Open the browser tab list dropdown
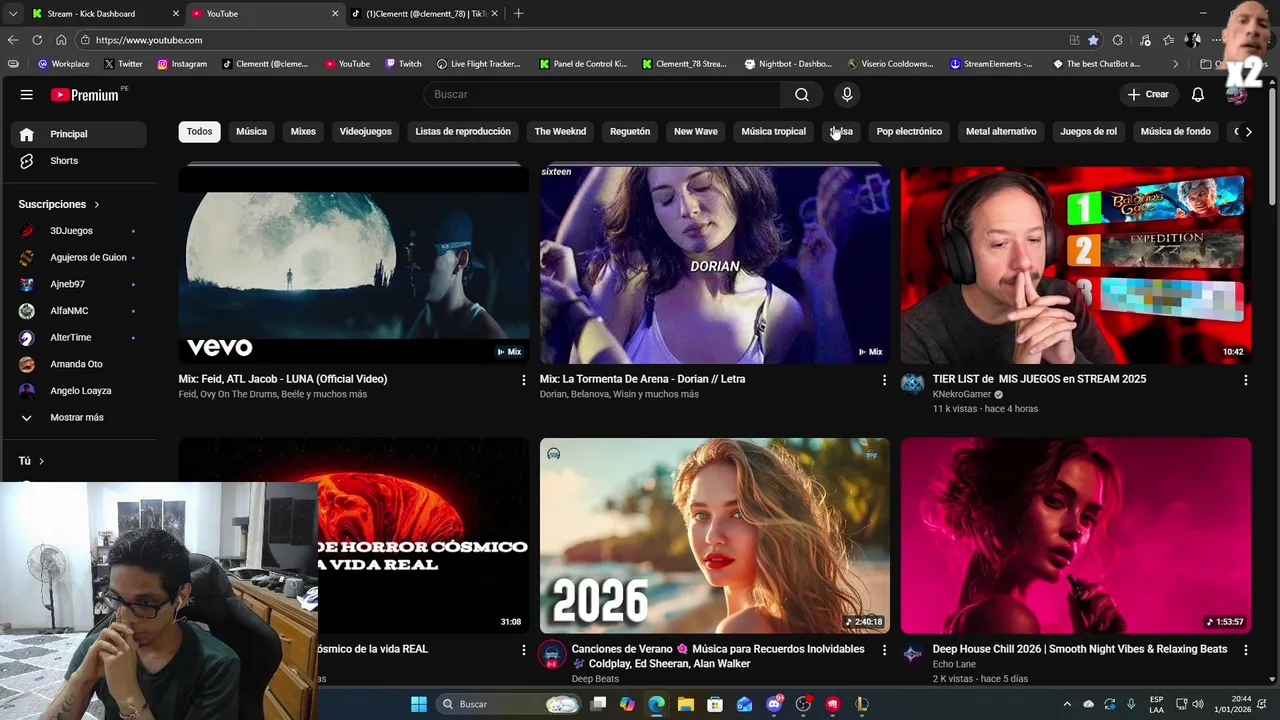 pyautogui.click(x=13, y=14)
